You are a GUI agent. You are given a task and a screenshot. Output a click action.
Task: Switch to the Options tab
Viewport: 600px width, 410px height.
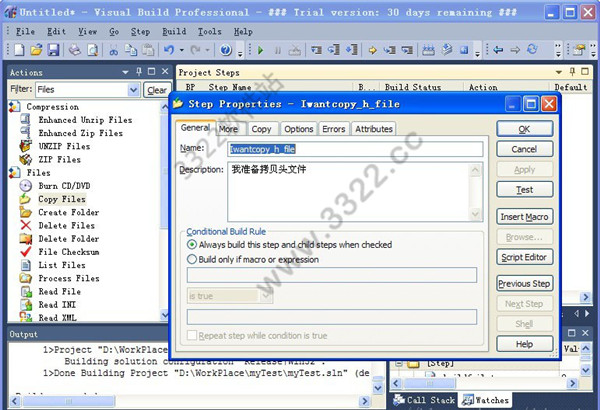tap(298, 129)
